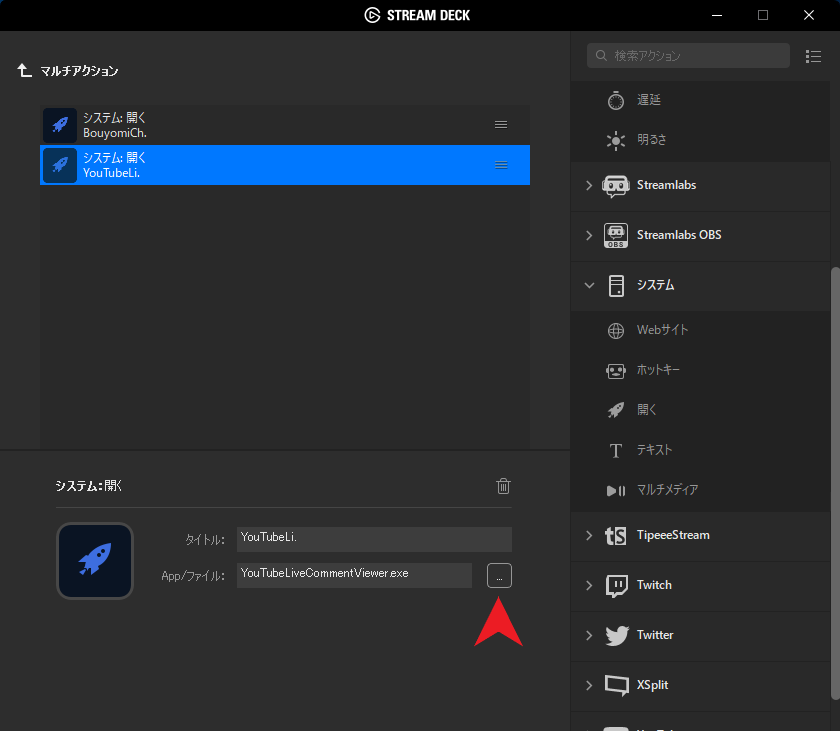
Task: Click the Twitter bird icon
Action: 617,636
